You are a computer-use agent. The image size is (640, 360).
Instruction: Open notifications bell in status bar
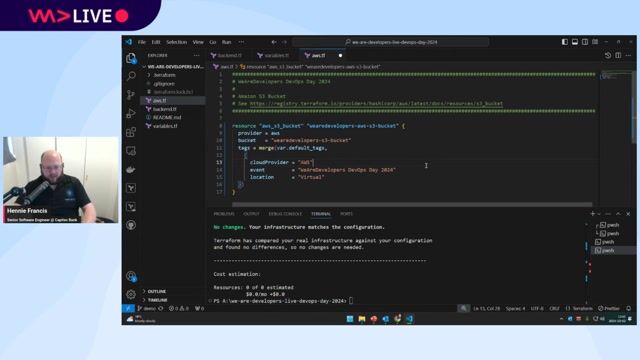coord(629,309)
